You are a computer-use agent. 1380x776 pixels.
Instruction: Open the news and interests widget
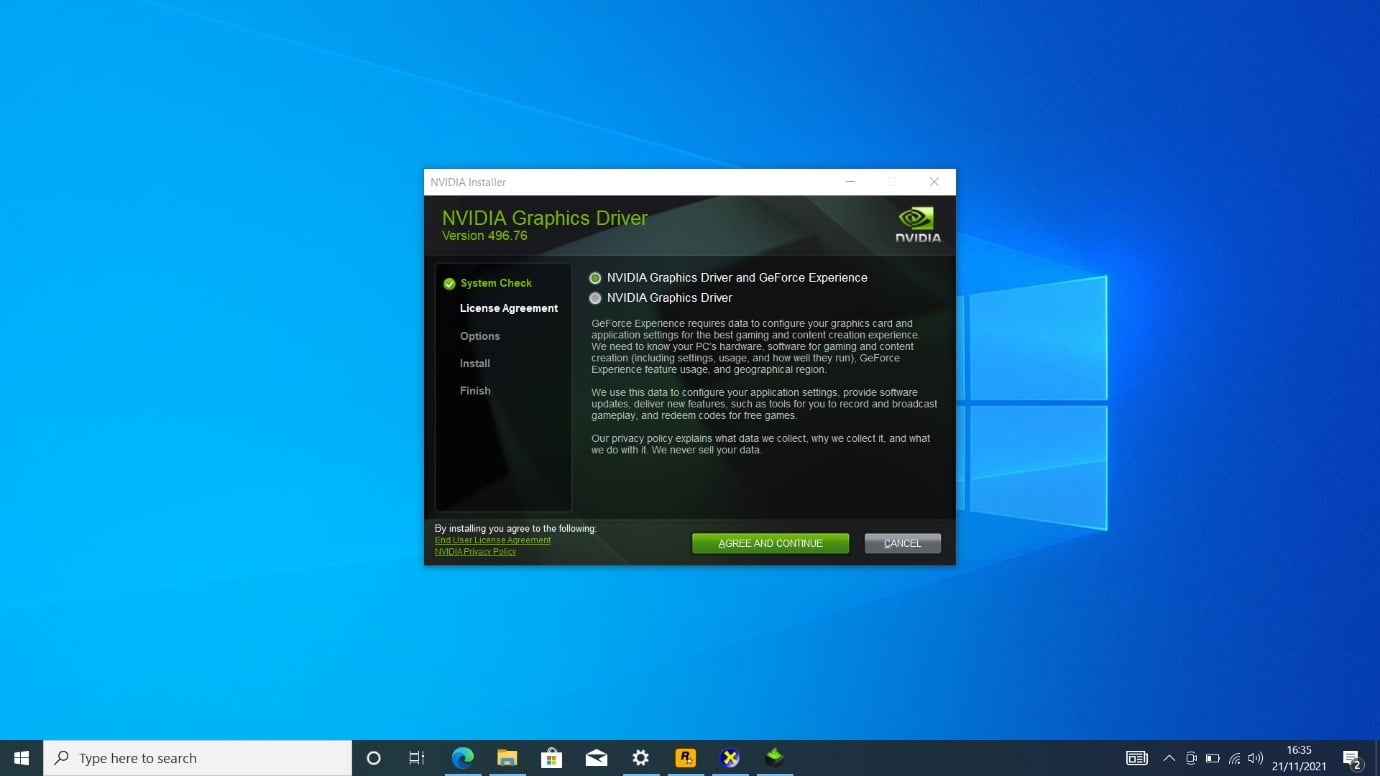tap(1137, 757)
